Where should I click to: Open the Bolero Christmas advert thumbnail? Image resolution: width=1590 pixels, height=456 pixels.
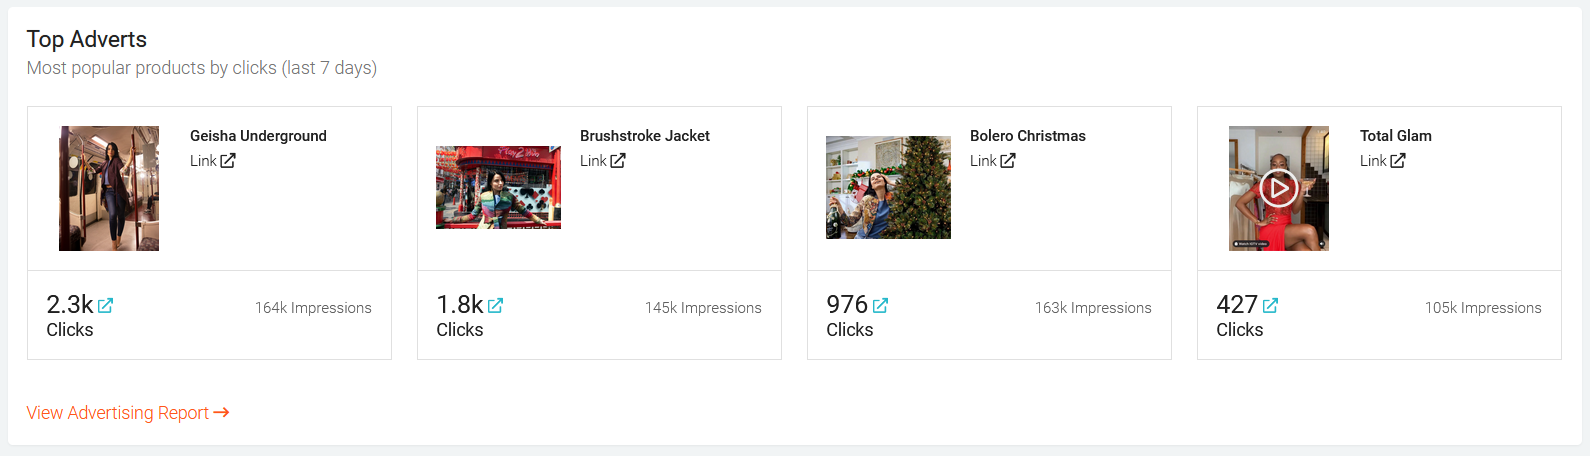(888, 187)
